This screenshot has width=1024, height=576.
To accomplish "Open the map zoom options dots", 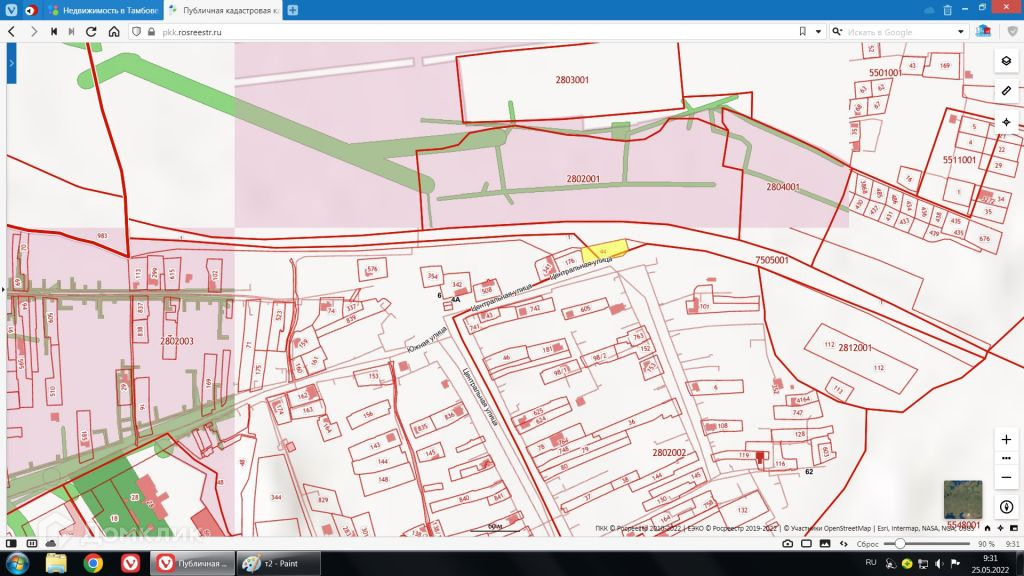I will click(1006, 458).
